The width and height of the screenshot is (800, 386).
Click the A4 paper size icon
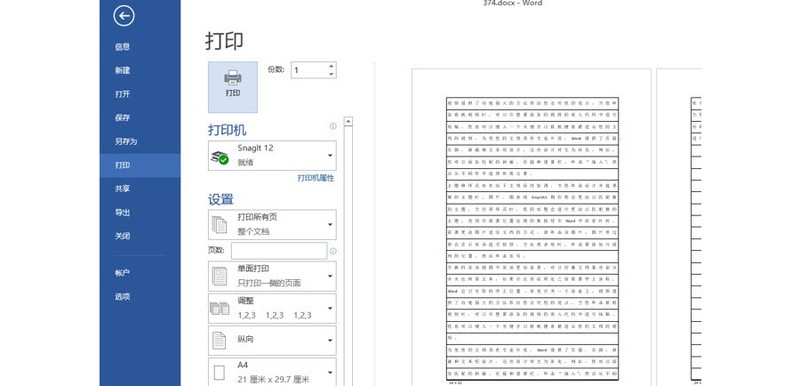pyautogui.click(x=219, y=373)
